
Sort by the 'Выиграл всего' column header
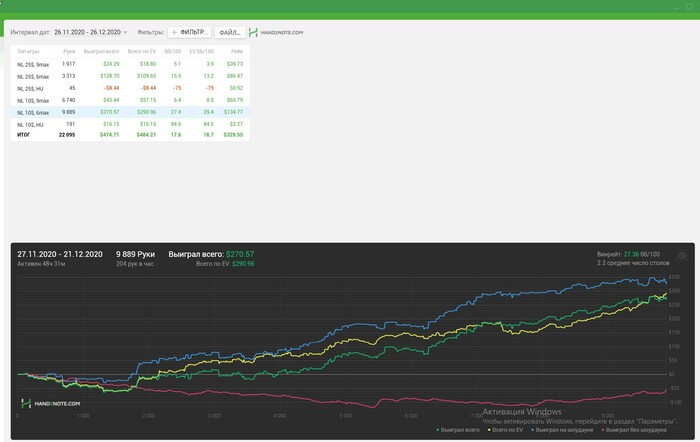pyautogui.click(x=101, y=51)
